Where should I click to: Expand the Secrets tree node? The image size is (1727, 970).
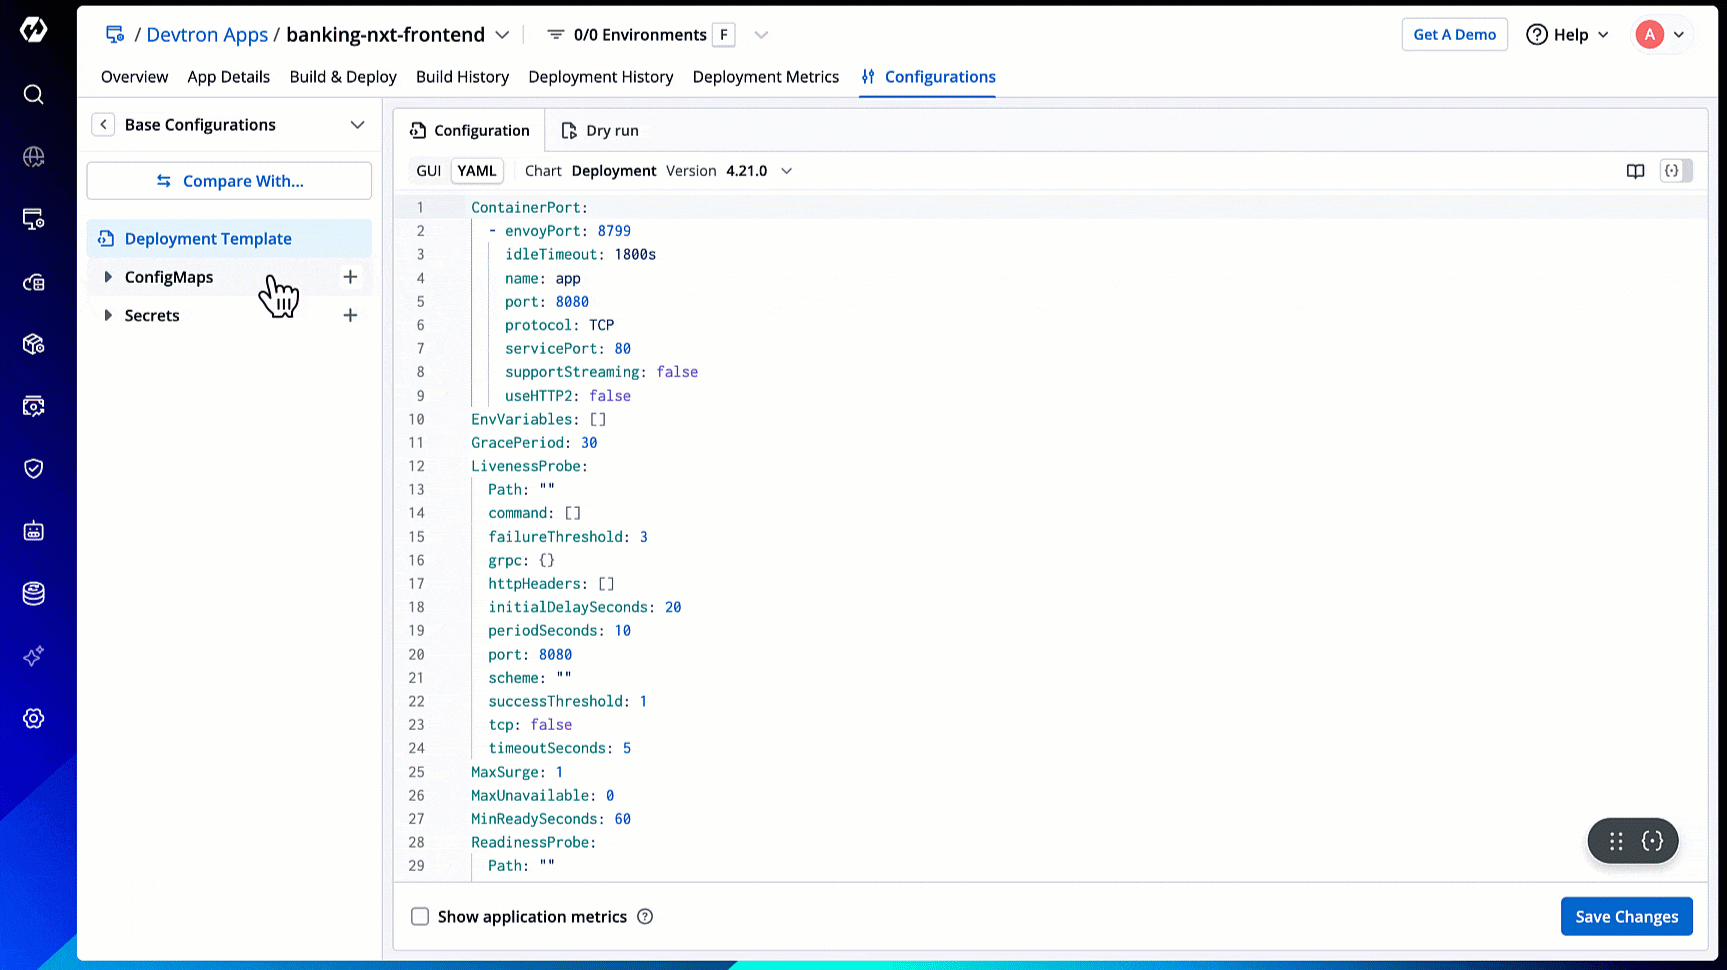pyautogui.click(x=108, y=315)
